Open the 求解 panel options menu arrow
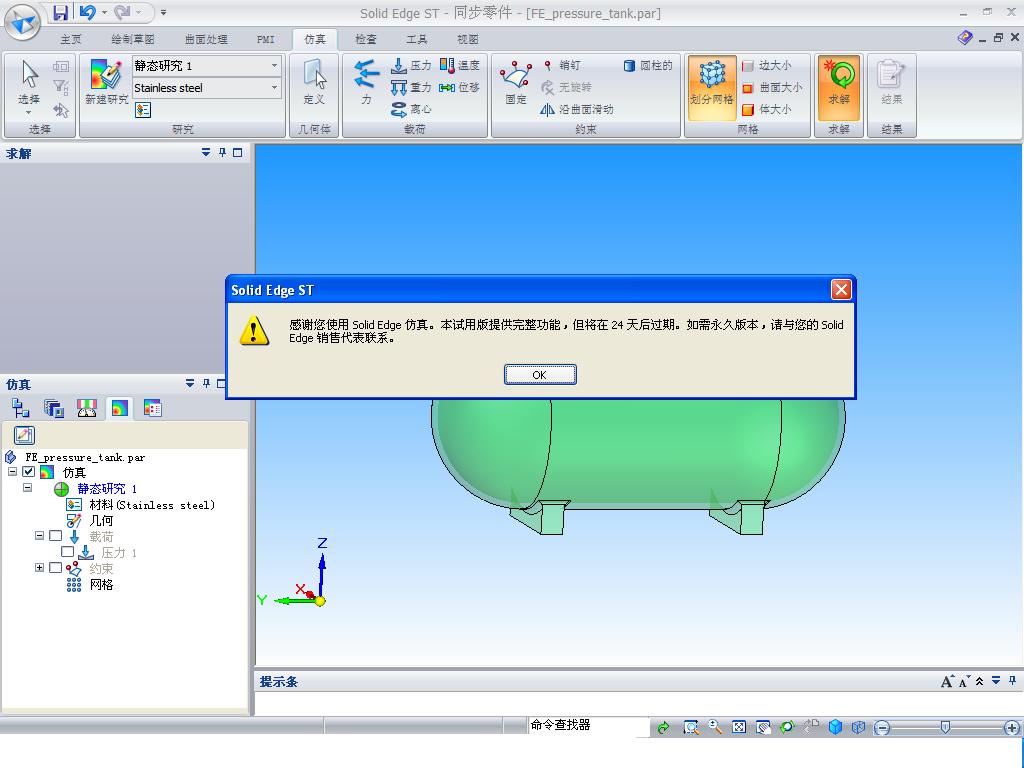Viewport: 1024px width, 768px height. click(x=206, y=152)
